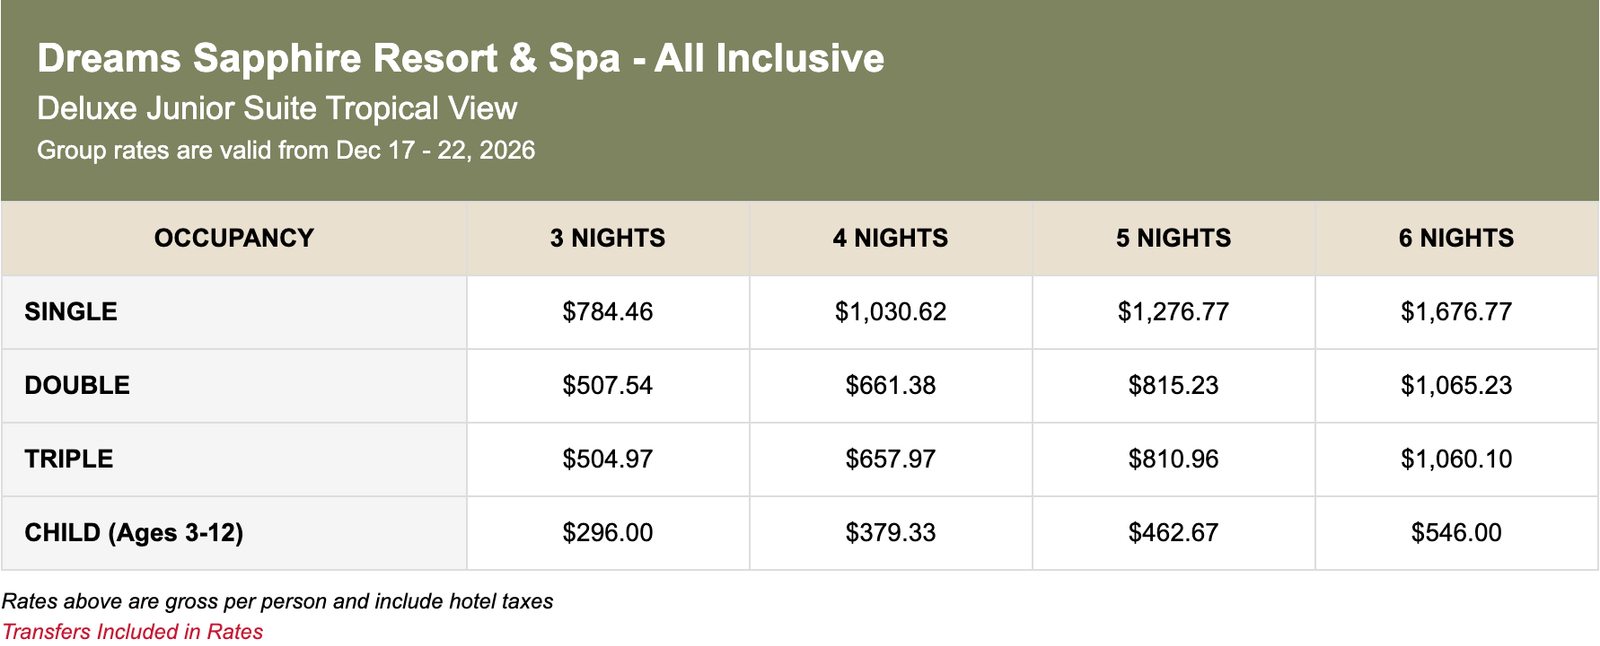Select the $546.00 child 6-night rate
Viewport: 1600px width, 646px height.
click(x=1457, y=533)
